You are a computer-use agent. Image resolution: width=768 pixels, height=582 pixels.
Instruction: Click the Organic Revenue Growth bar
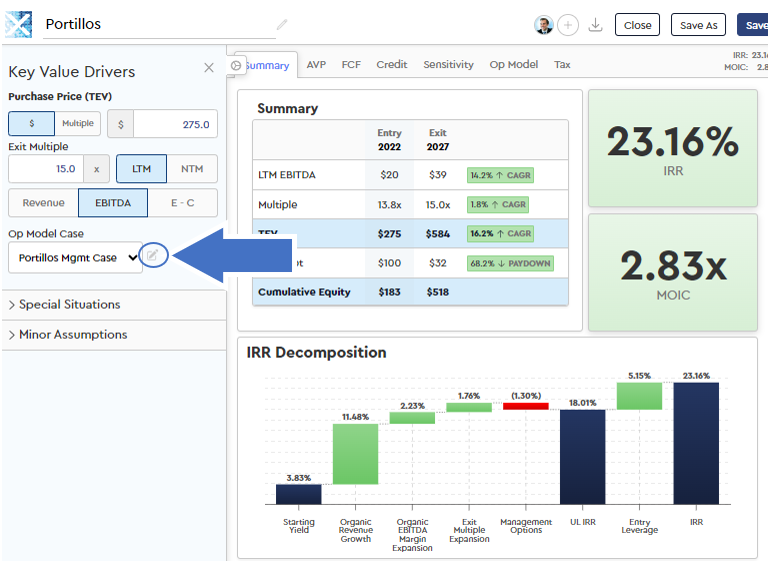pyautogui.click(x=356, y=454)
